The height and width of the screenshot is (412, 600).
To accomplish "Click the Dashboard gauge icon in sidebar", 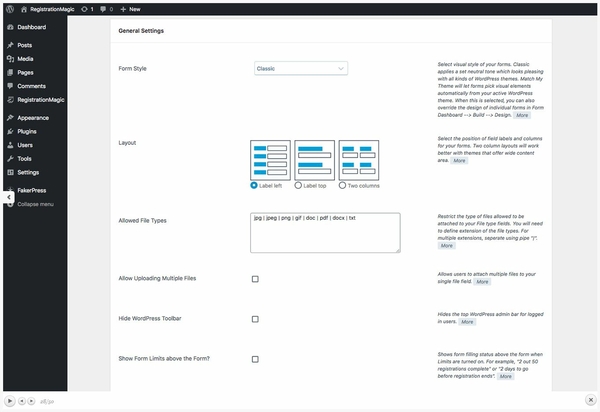I will tap(10, 27).
